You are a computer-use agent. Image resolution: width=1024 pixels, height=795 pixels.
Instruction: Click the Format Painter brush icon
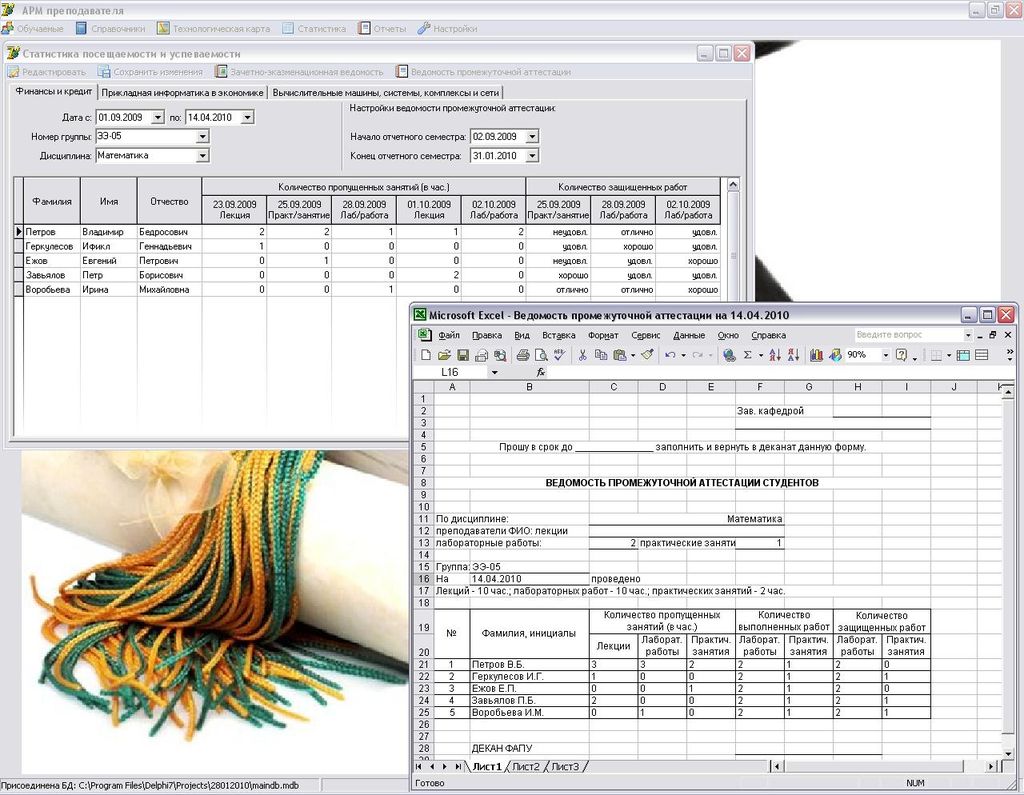(647, 355)
